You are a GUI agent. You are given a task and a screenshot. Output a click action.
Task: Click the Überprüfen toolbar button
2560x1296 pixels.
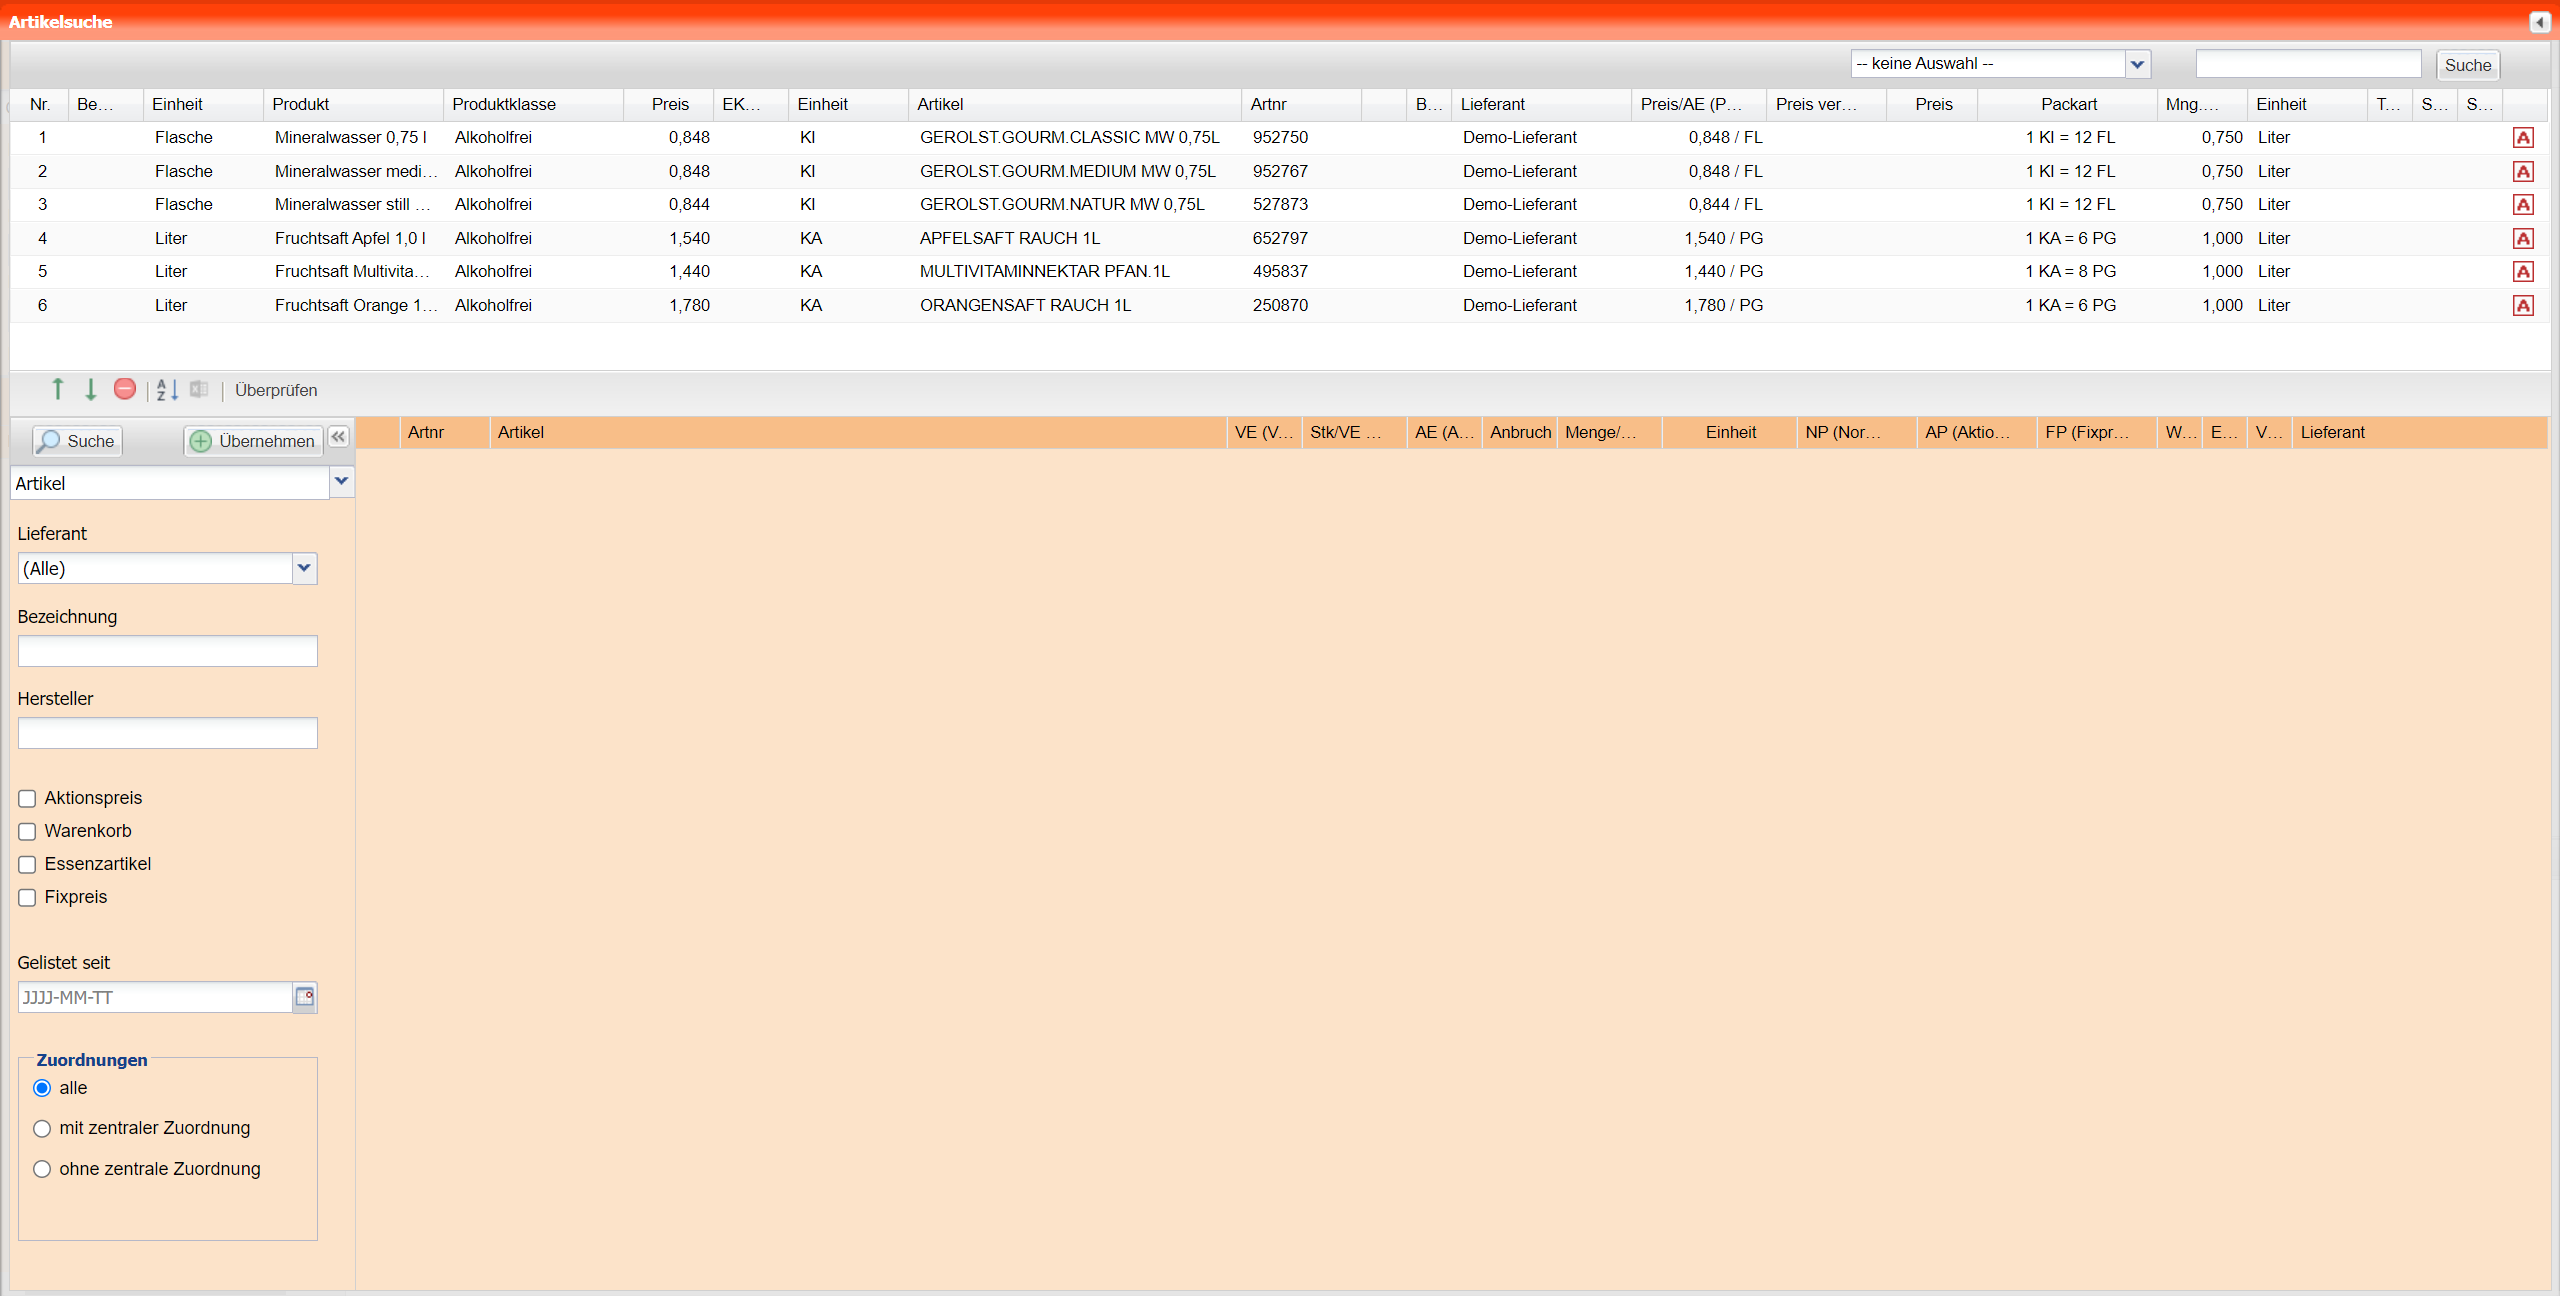tap(276, 390)
